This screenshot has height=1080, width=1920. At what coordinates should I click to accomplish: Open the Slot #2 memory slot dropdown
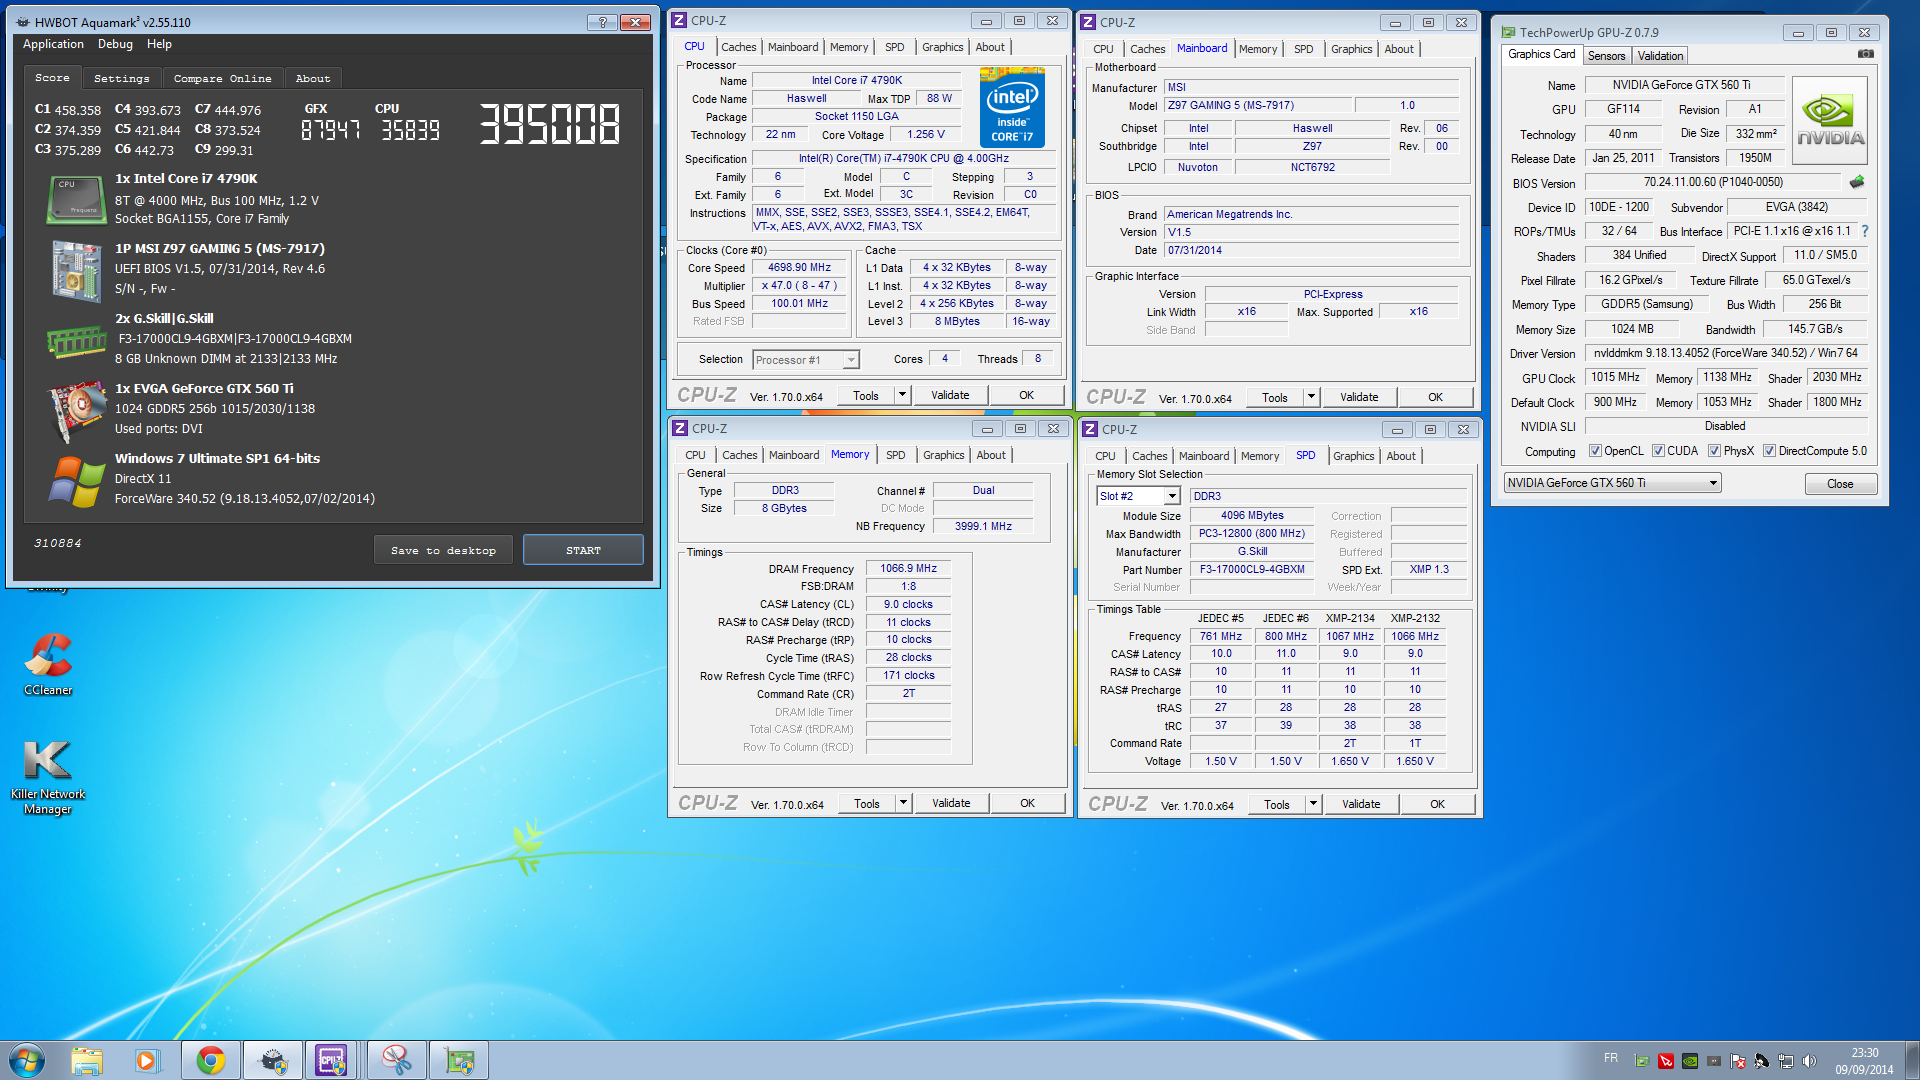1139,496
